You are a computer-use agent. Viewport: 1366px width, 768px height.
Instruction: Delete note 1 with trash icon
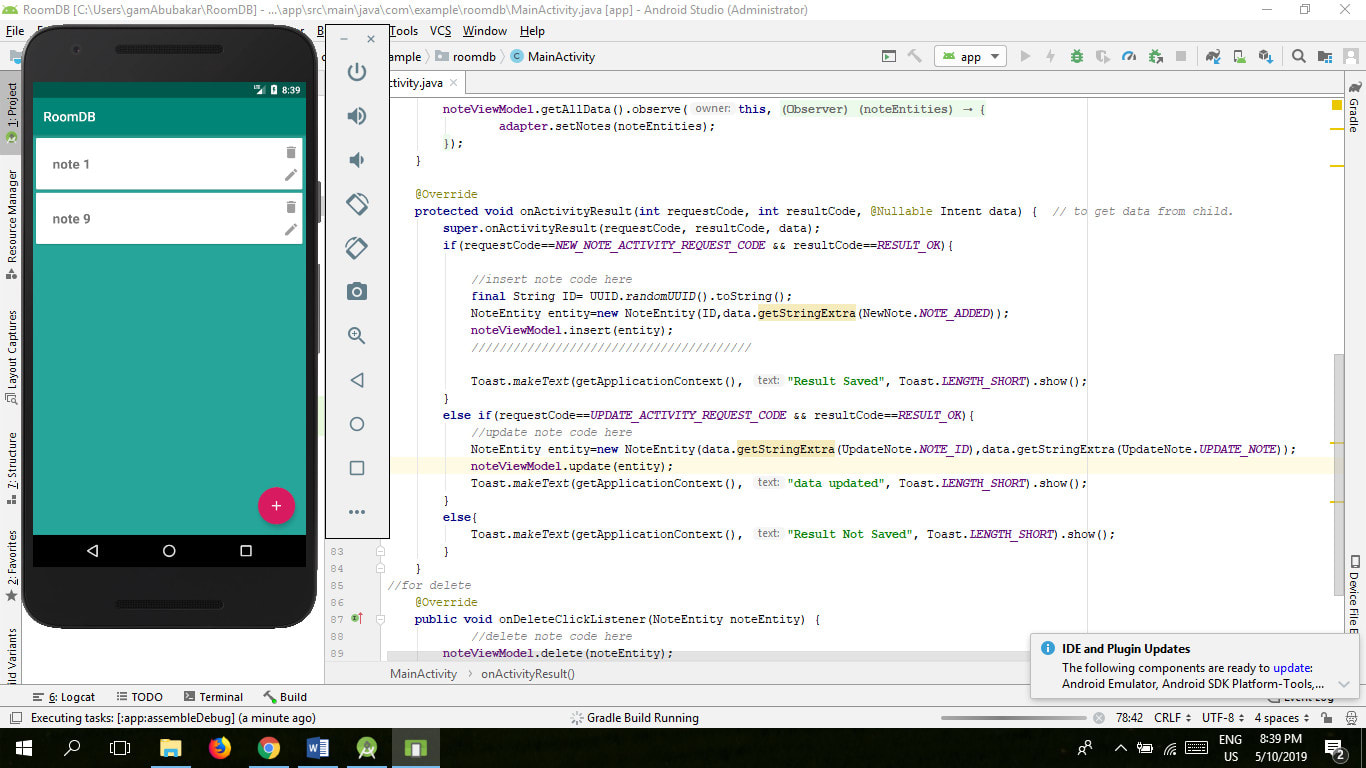(x=291, y=152)
